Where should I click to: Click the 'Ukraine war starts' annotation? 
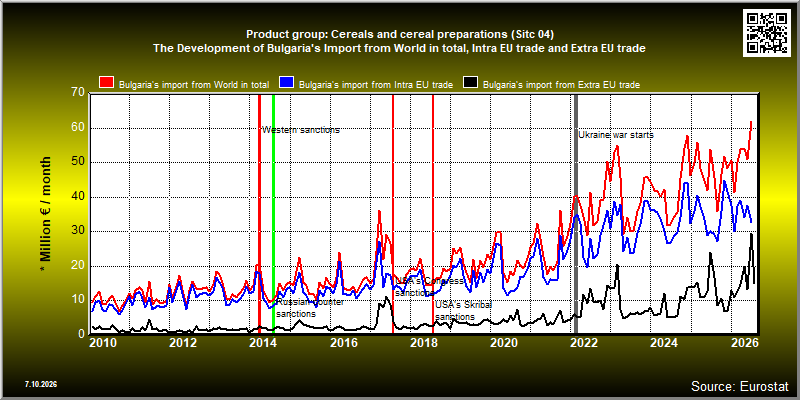[x=616, y=135]
